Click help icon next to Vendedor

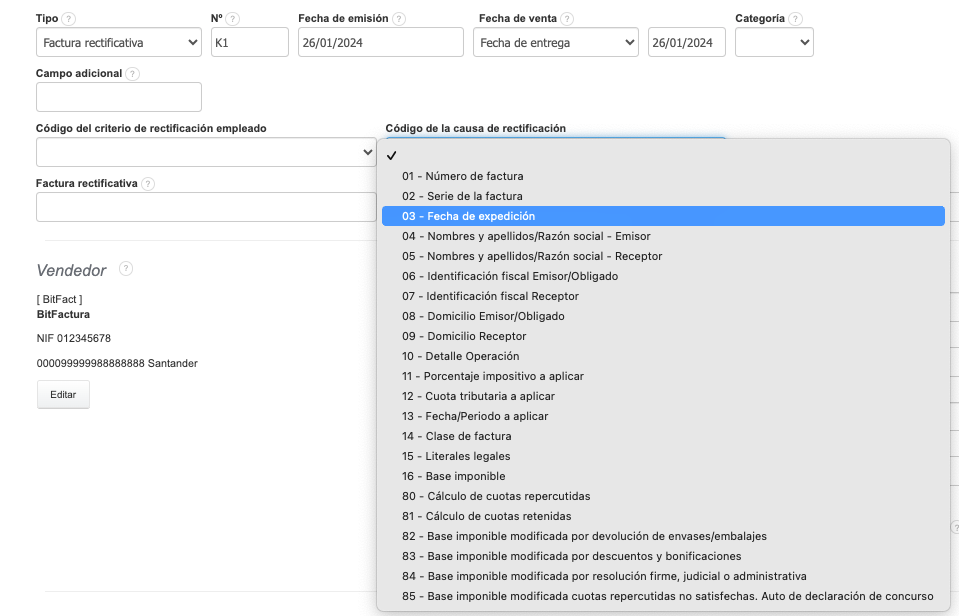126,269
